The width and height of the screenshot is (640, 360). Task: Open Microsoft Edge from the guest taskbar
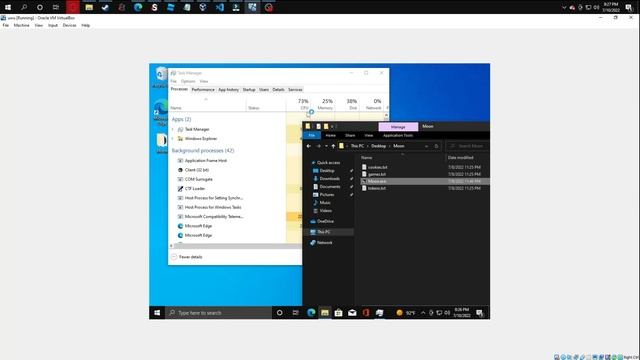(x=311, y=313)
